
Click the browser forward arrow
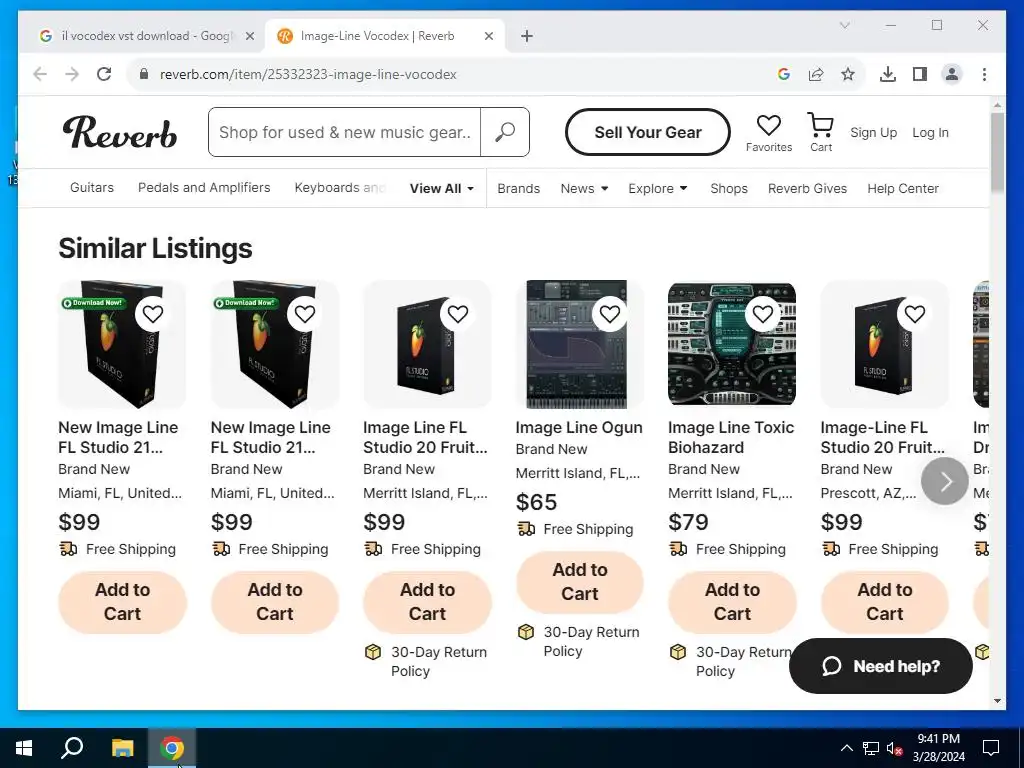point(72,74)
